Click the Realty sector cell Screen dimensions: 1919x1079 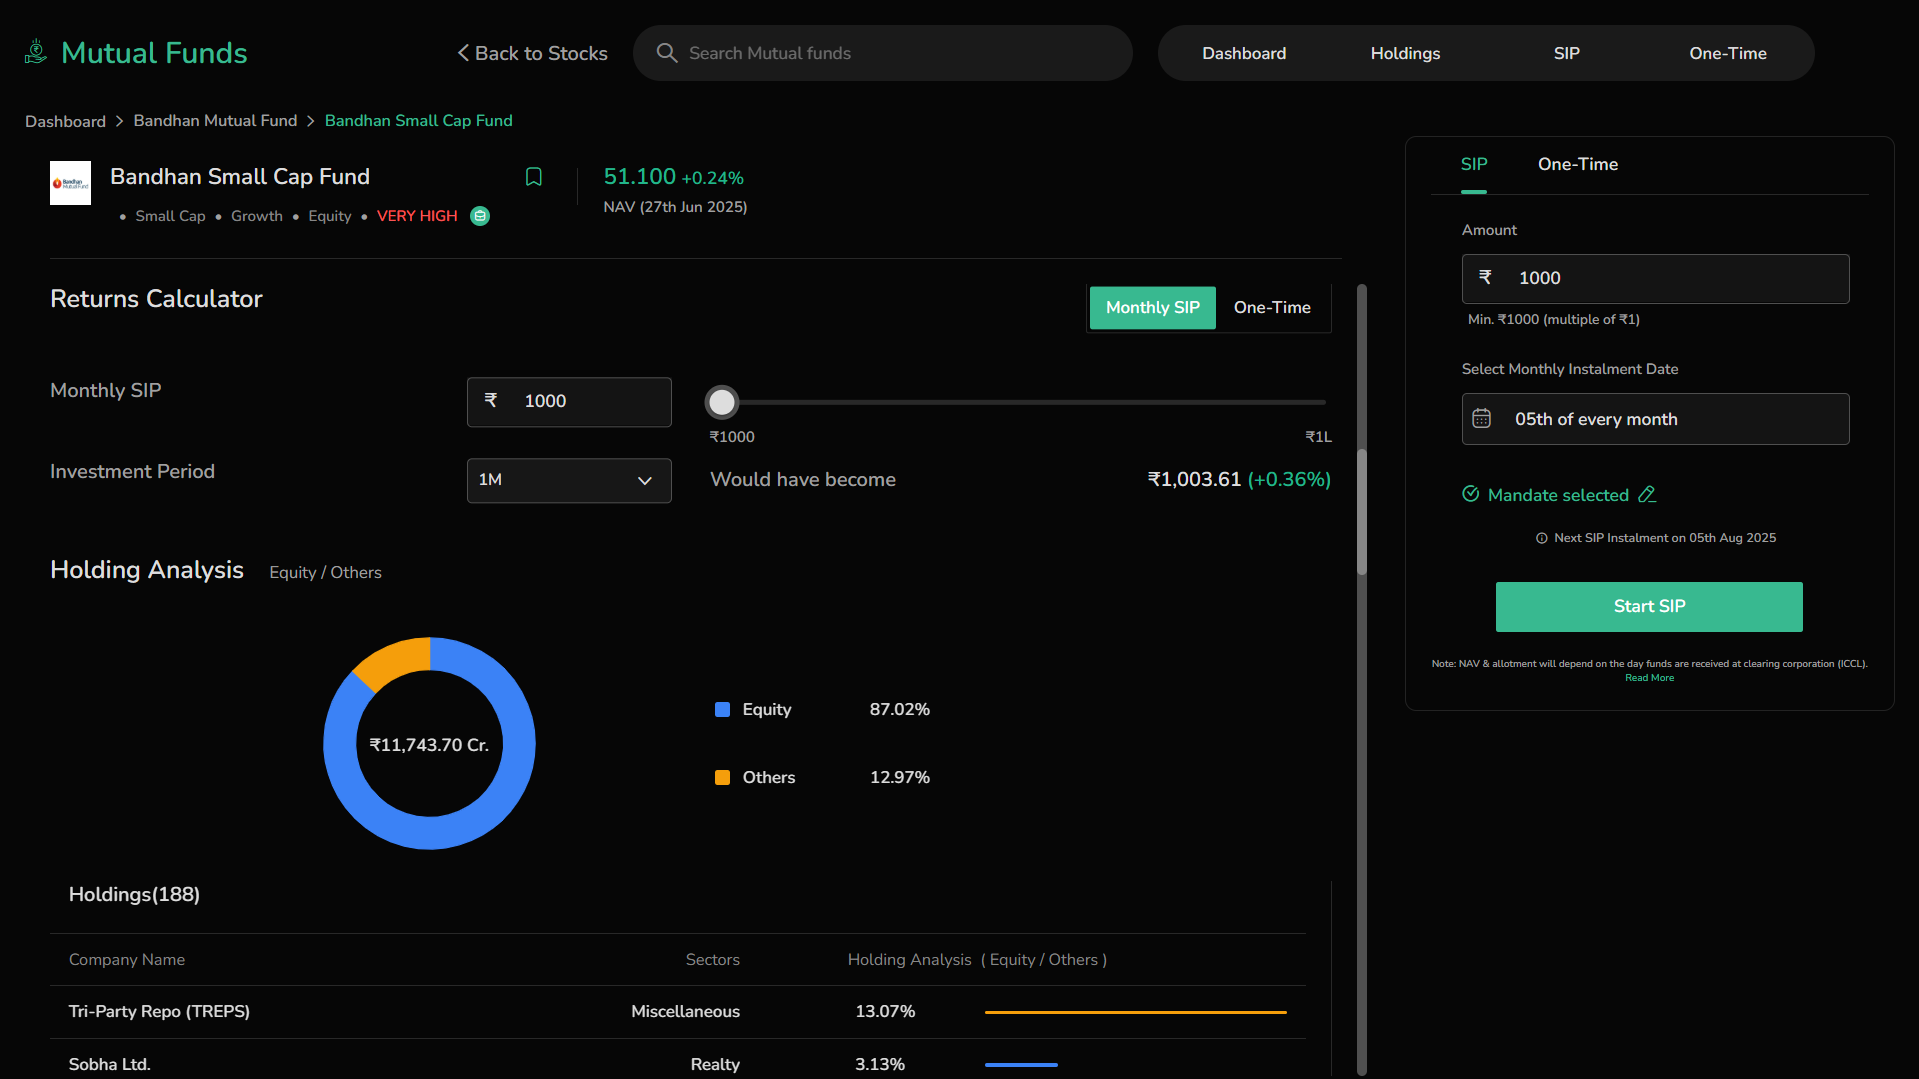715,1065
